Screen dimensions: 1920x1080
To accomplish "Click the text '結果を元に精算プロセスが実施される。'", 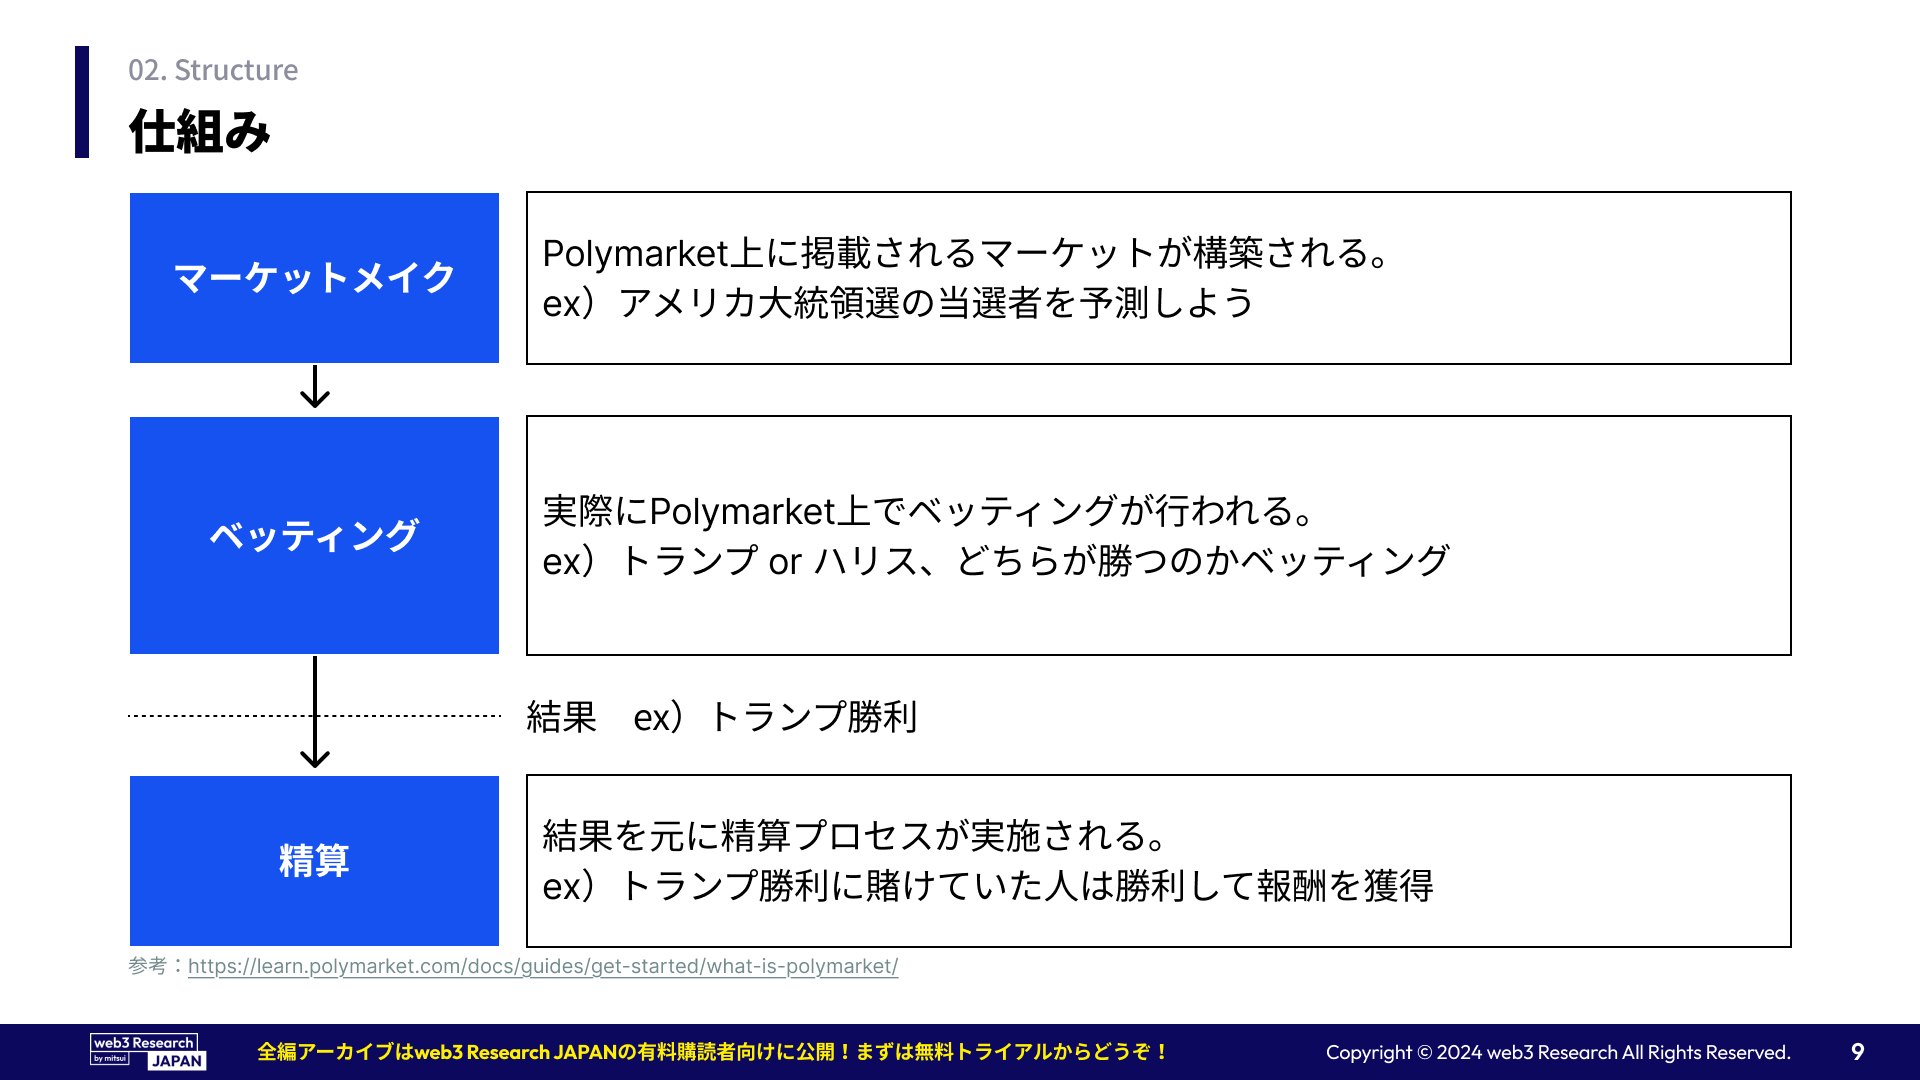I will 855,836.
